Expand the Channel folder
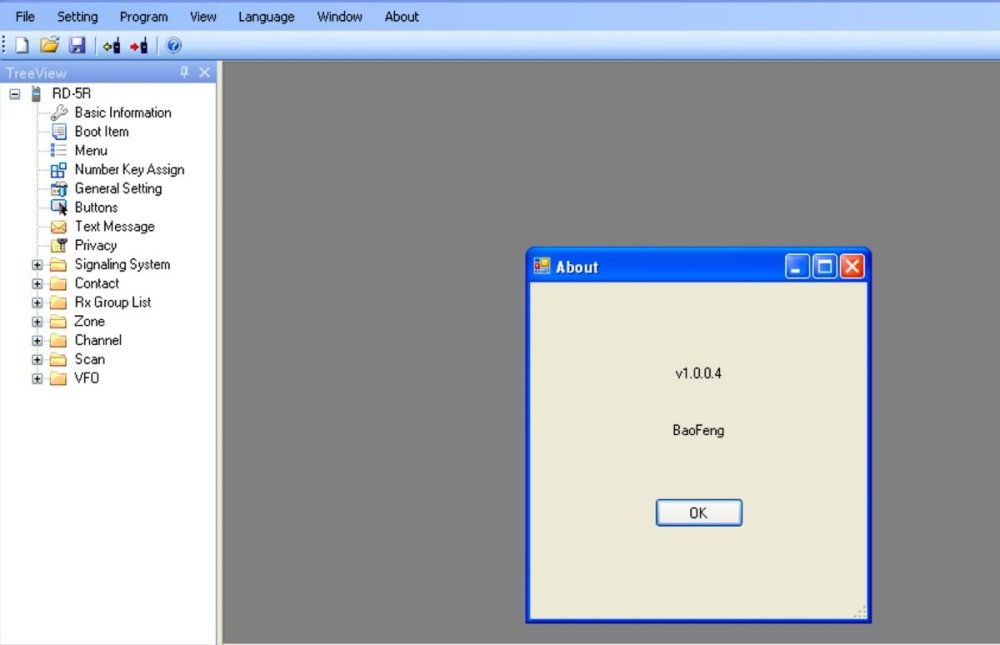The height and width of the screenshot is (645, 1000). [37, 341]
